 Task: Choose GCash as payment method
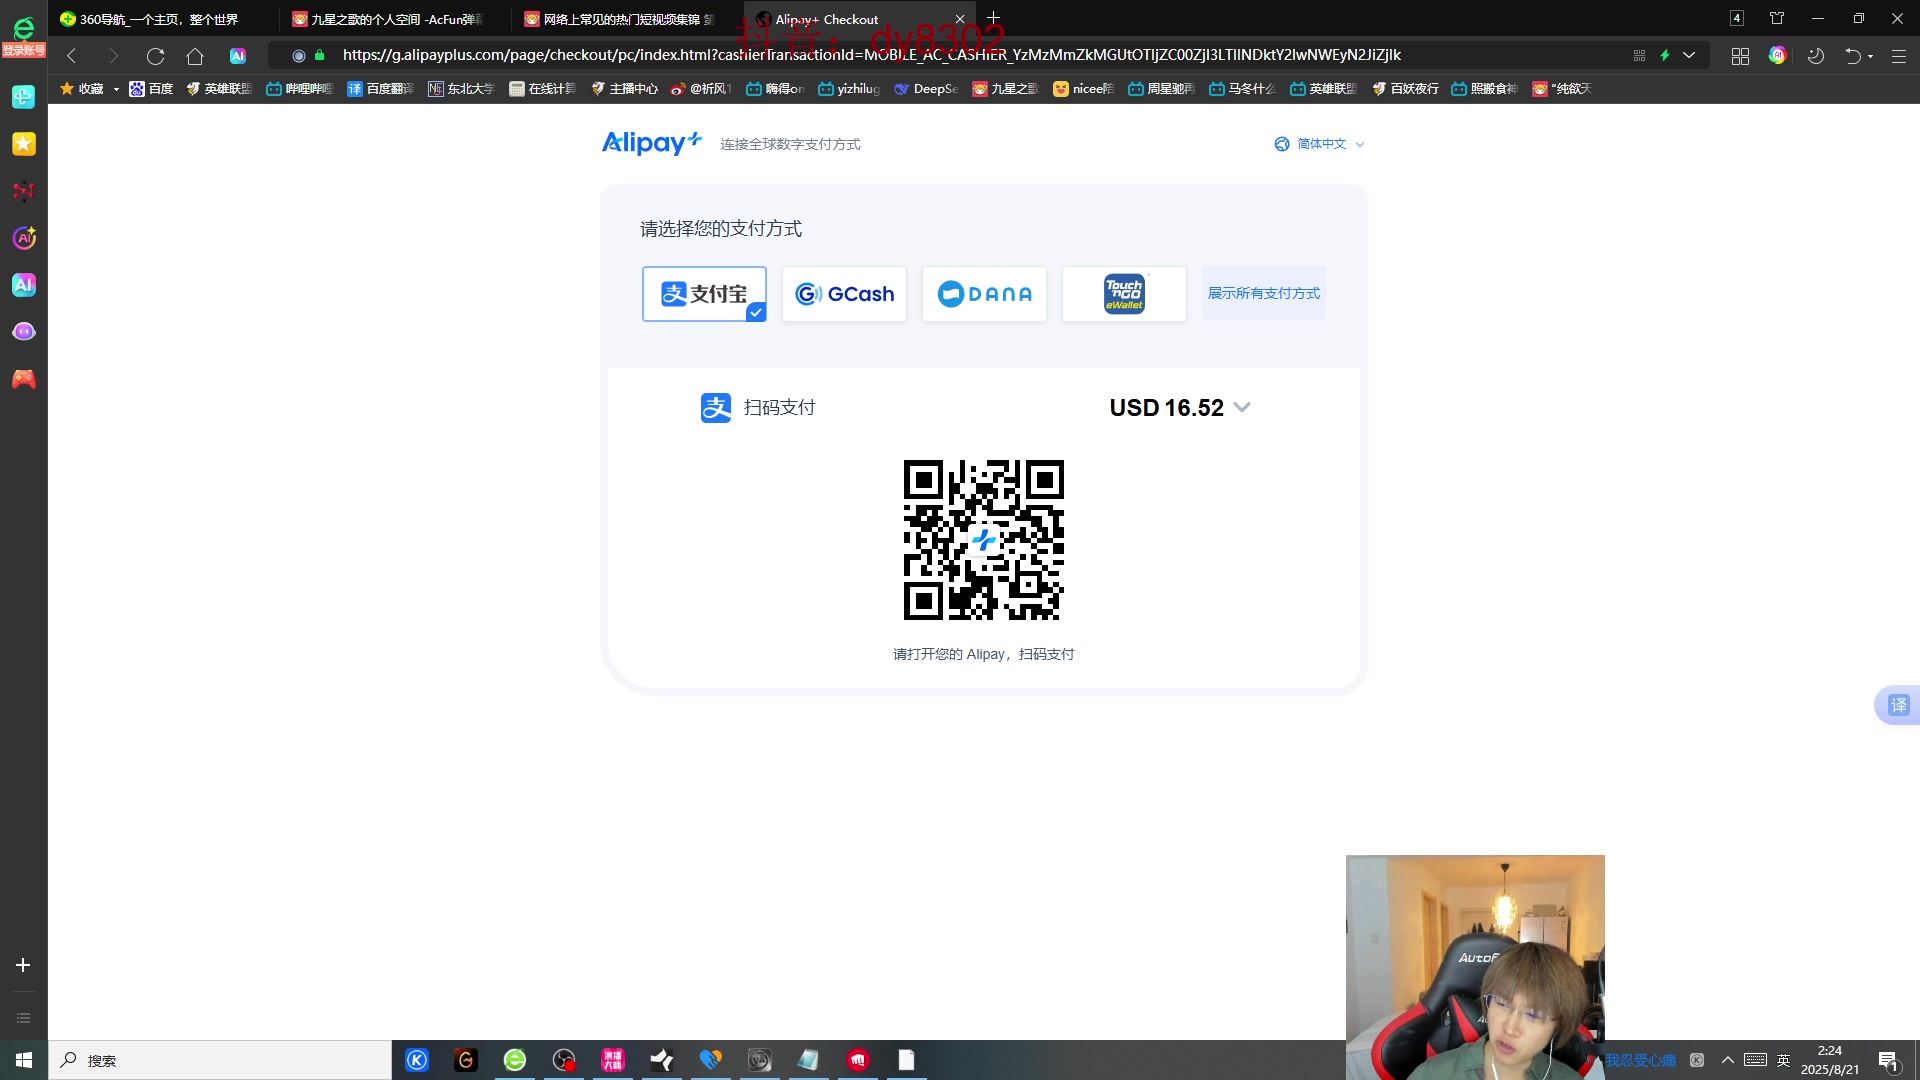click(x=844, y=294)
